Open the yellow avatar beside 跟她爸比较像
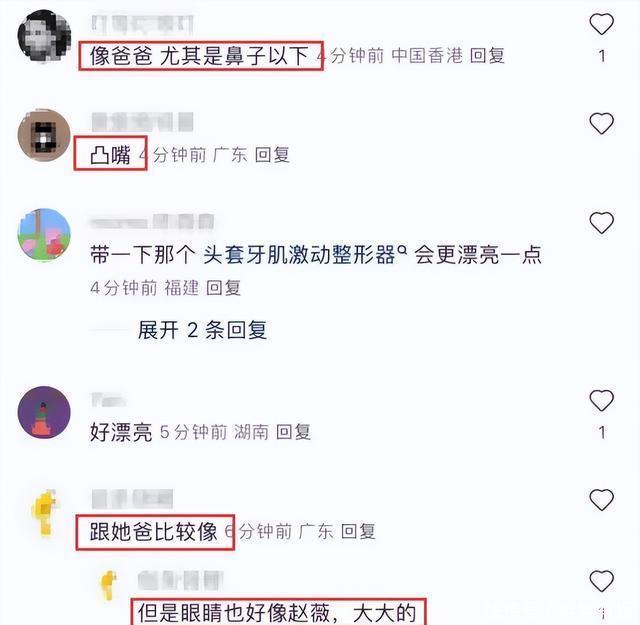Screen dimensions: 640x625 click(x=44, y=512)
